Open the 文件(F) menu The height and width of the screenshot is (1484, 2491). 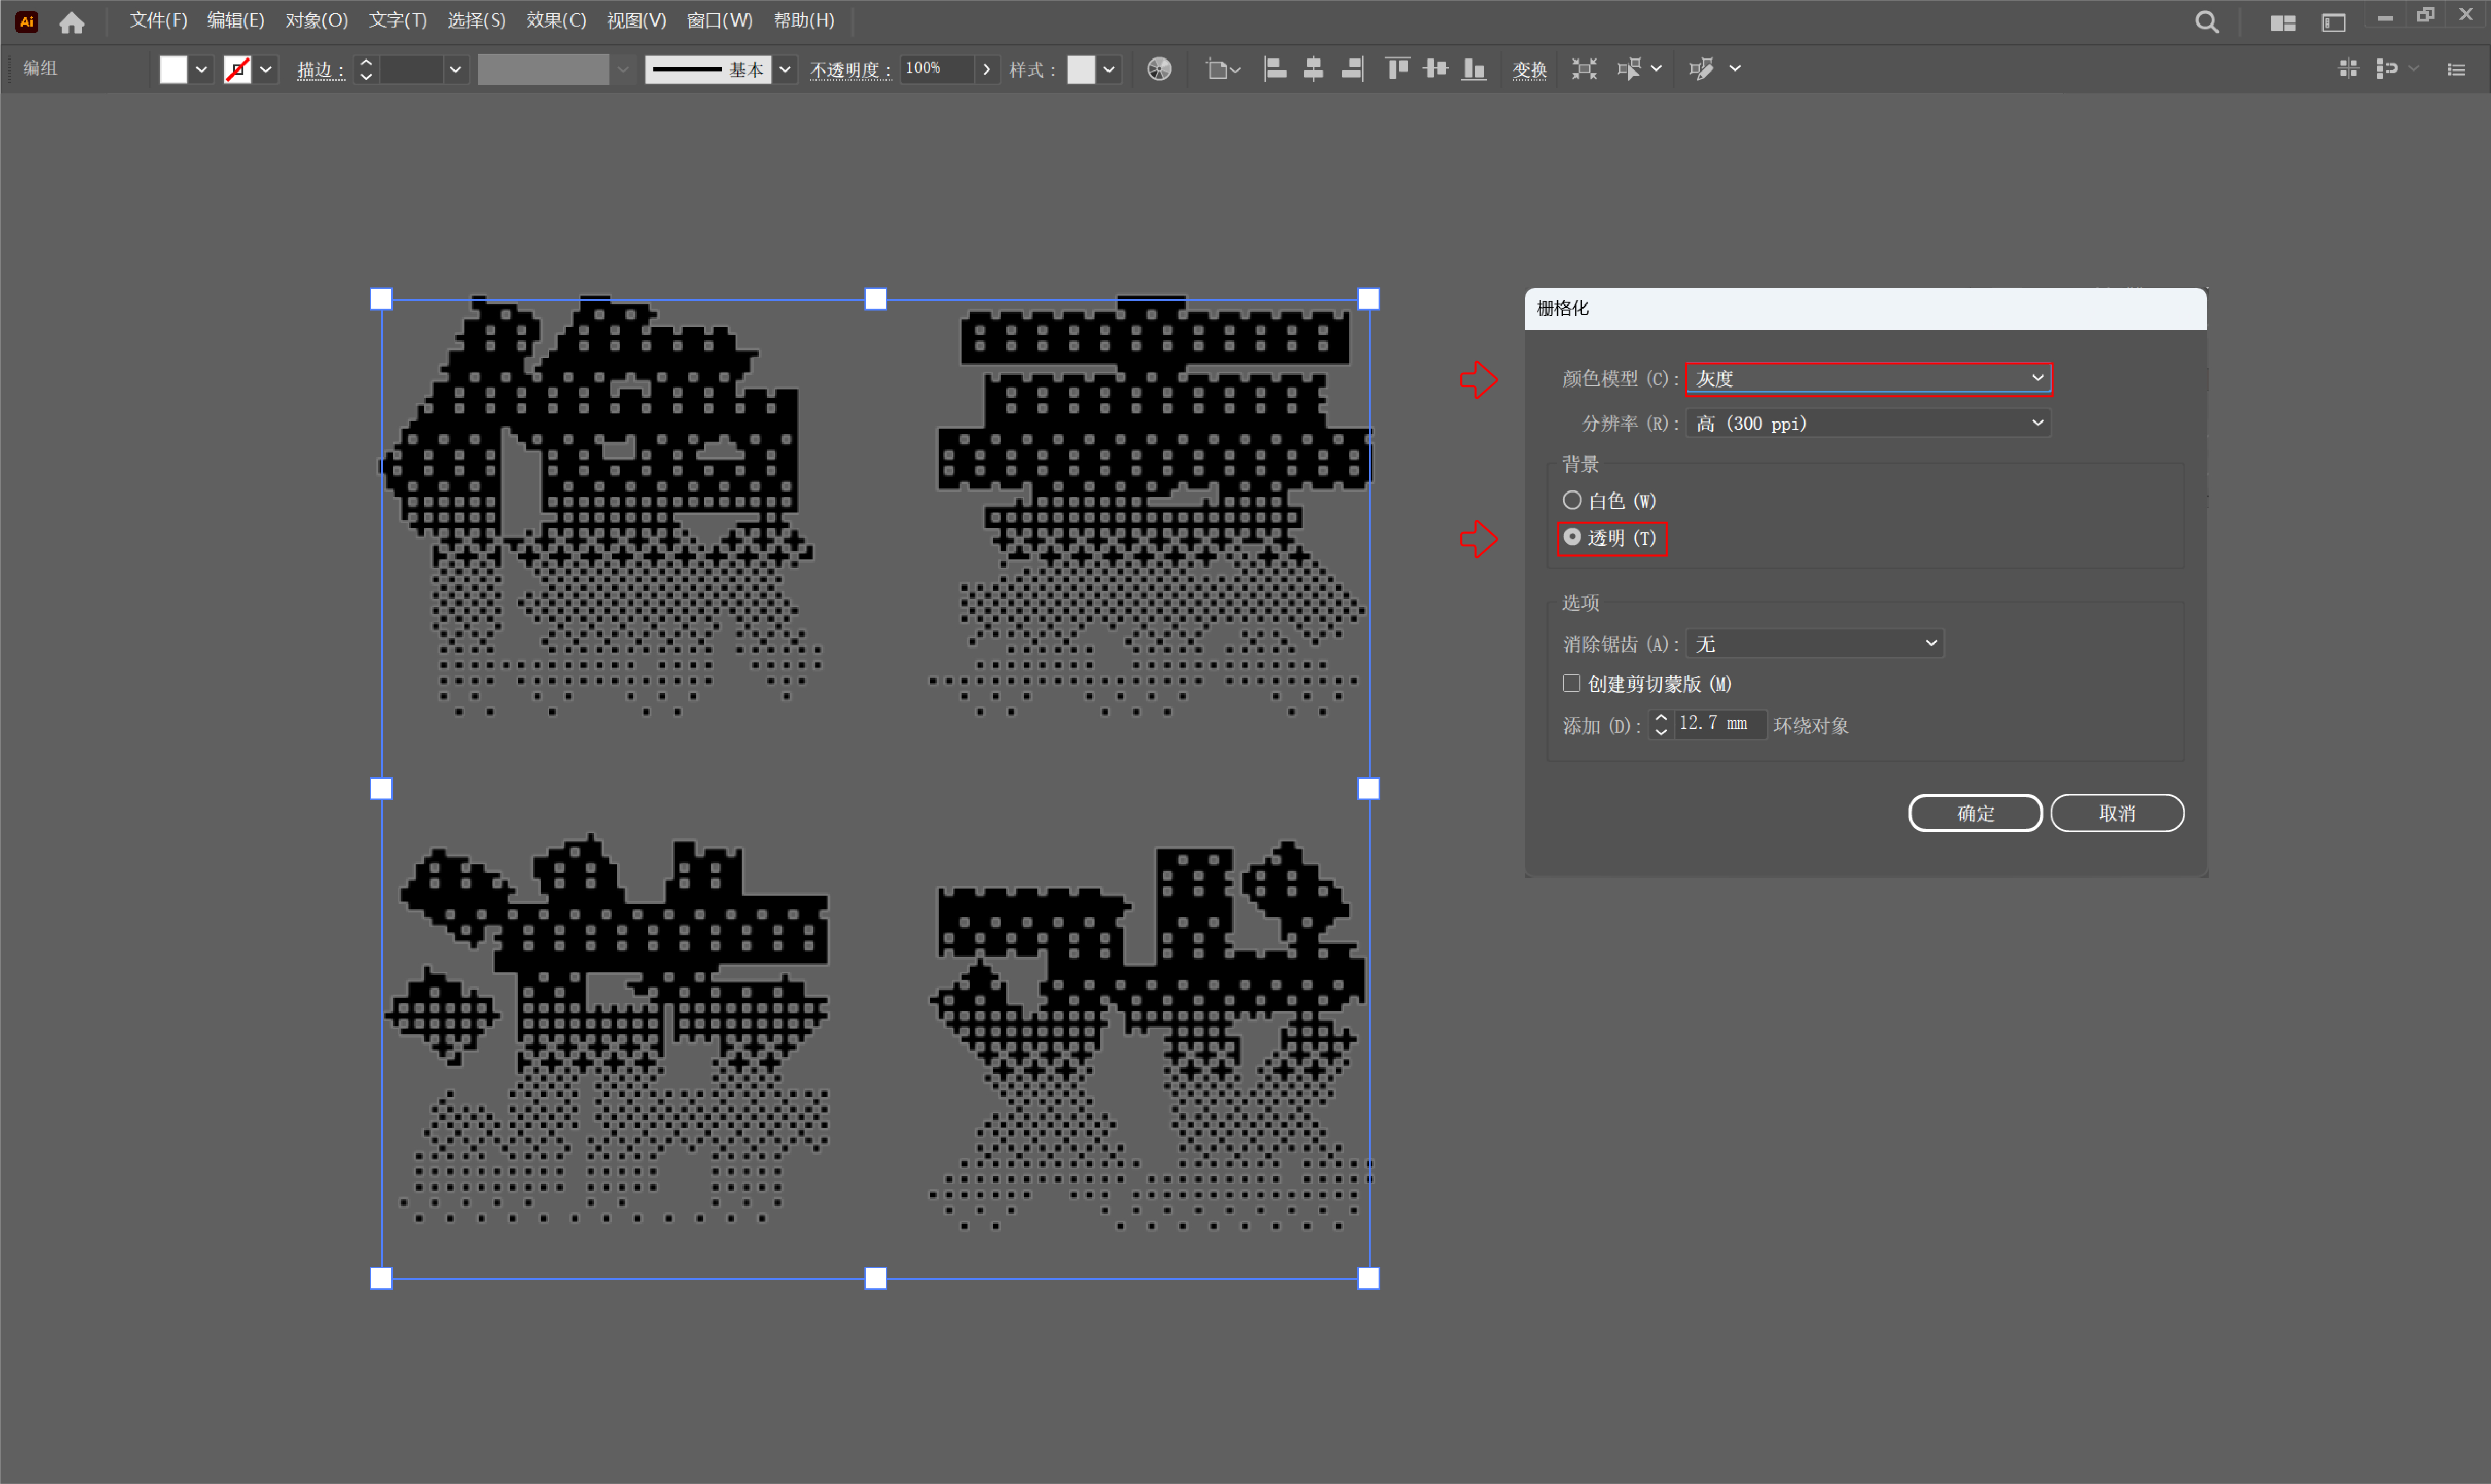158,21
